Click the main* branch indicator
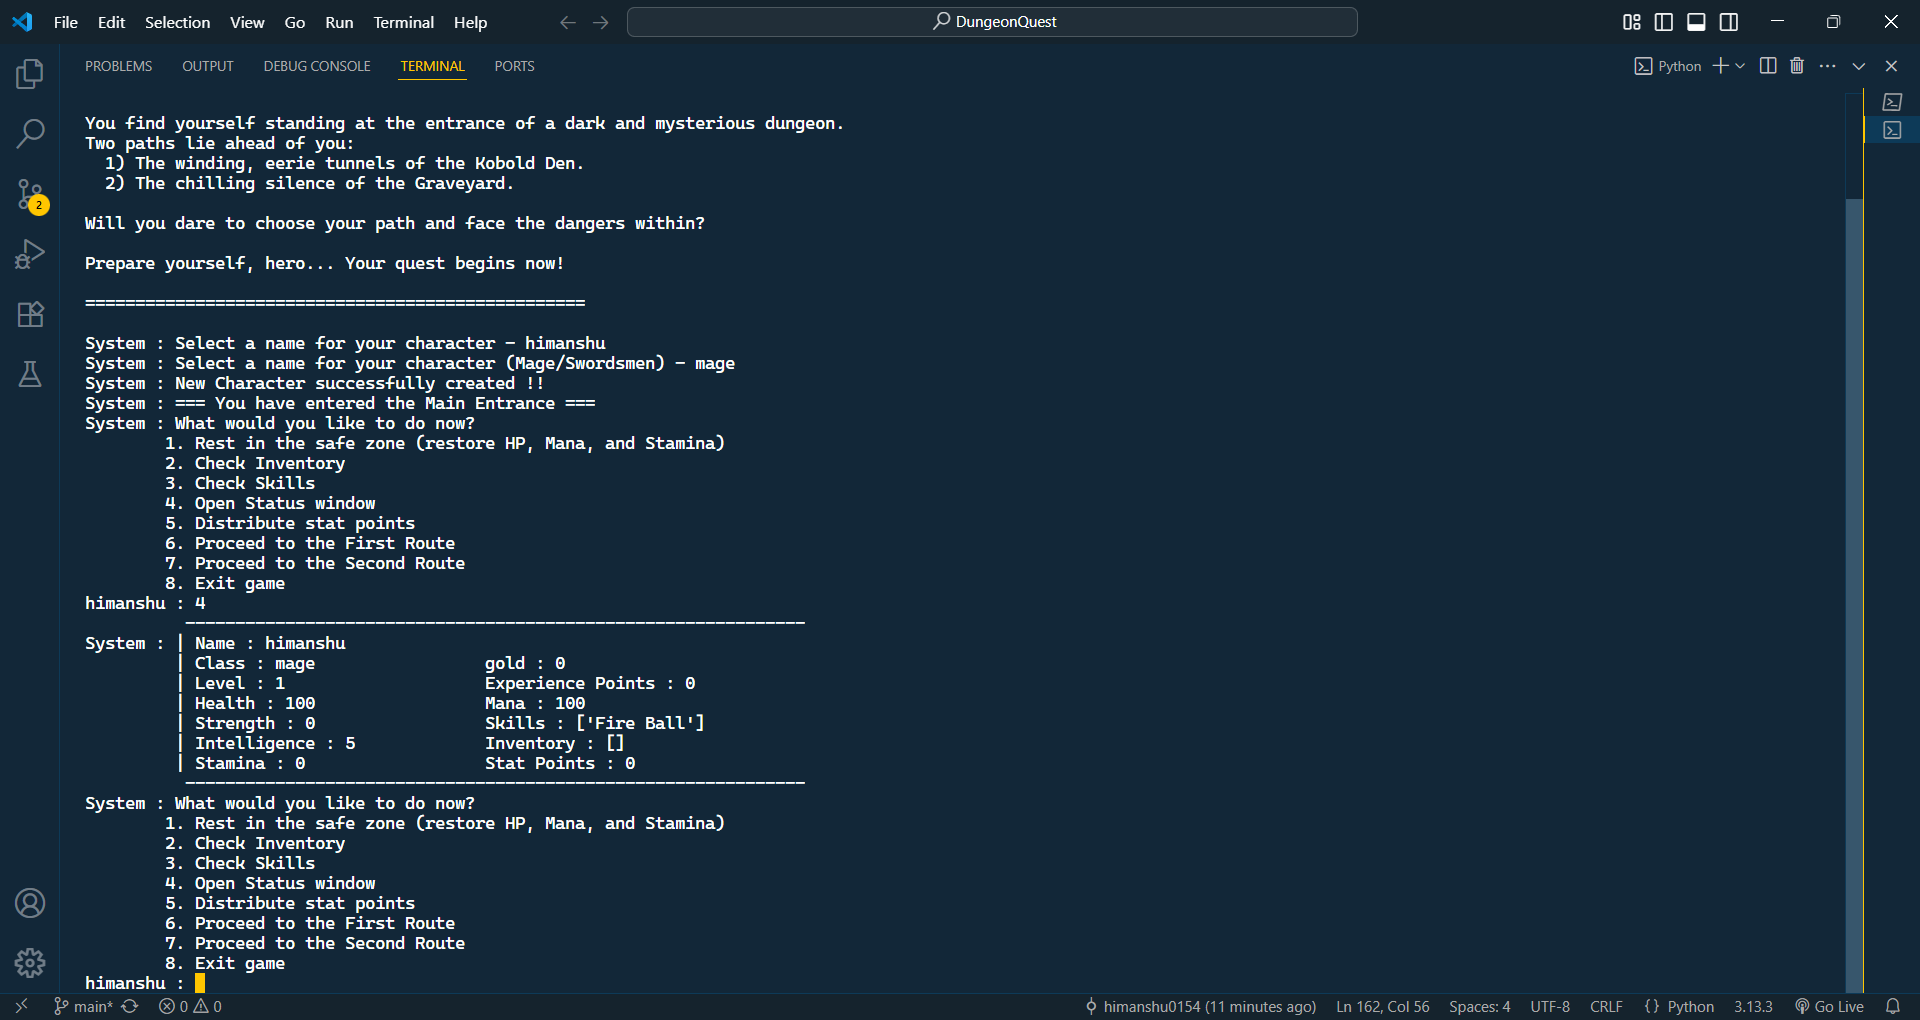Viewport: 1920px width, 1020px height. [x=83, y=1006]
